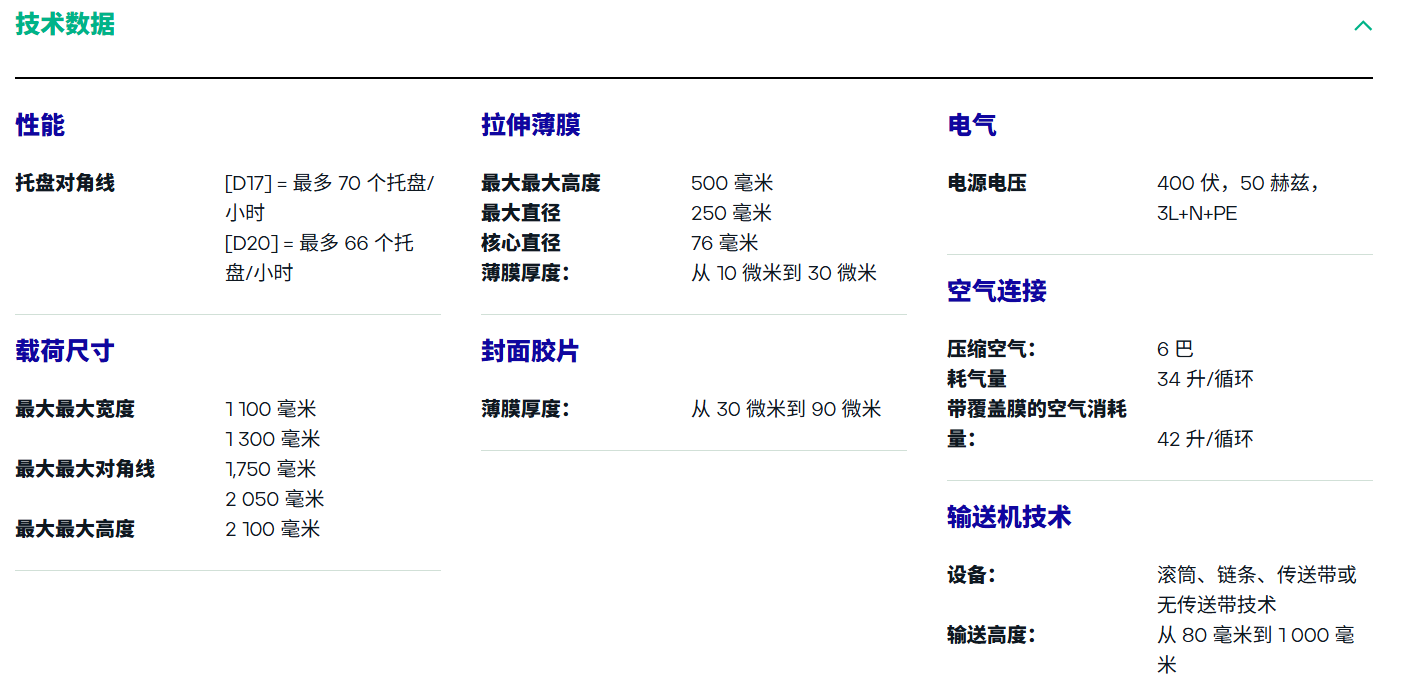1428x700 pixels.
Task: Click the 最大最大宽度 label
Action: [x=75, y=409]
